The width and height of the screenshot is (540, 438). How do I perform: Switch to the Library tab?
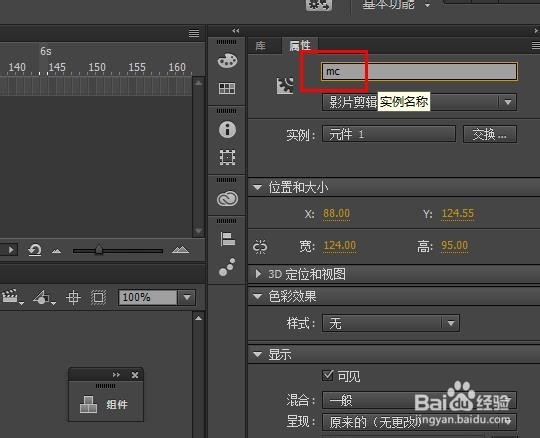coord(261,45)
